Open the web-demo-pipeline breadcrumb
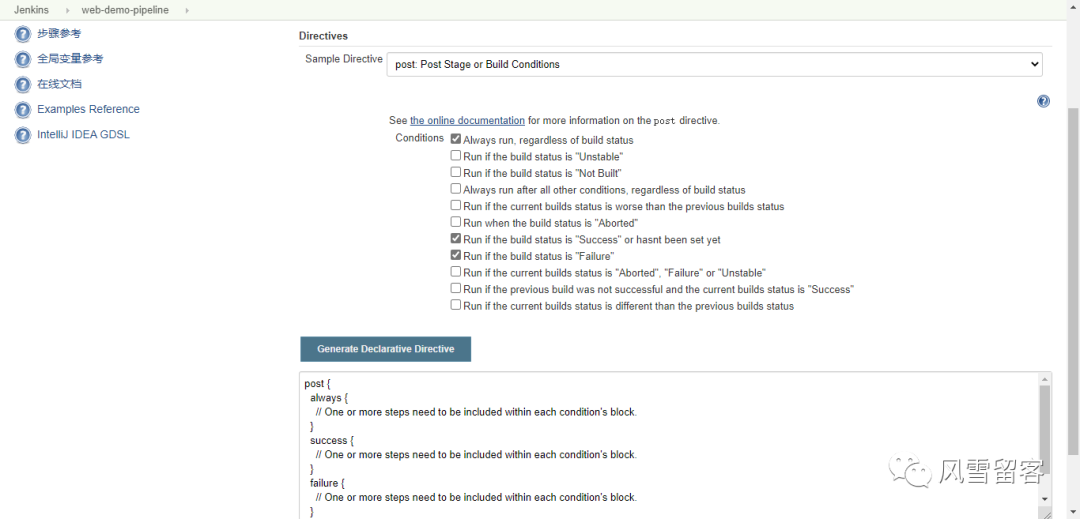The width and height of the screenshot is (1080, 519). click(x=125, y=10)
